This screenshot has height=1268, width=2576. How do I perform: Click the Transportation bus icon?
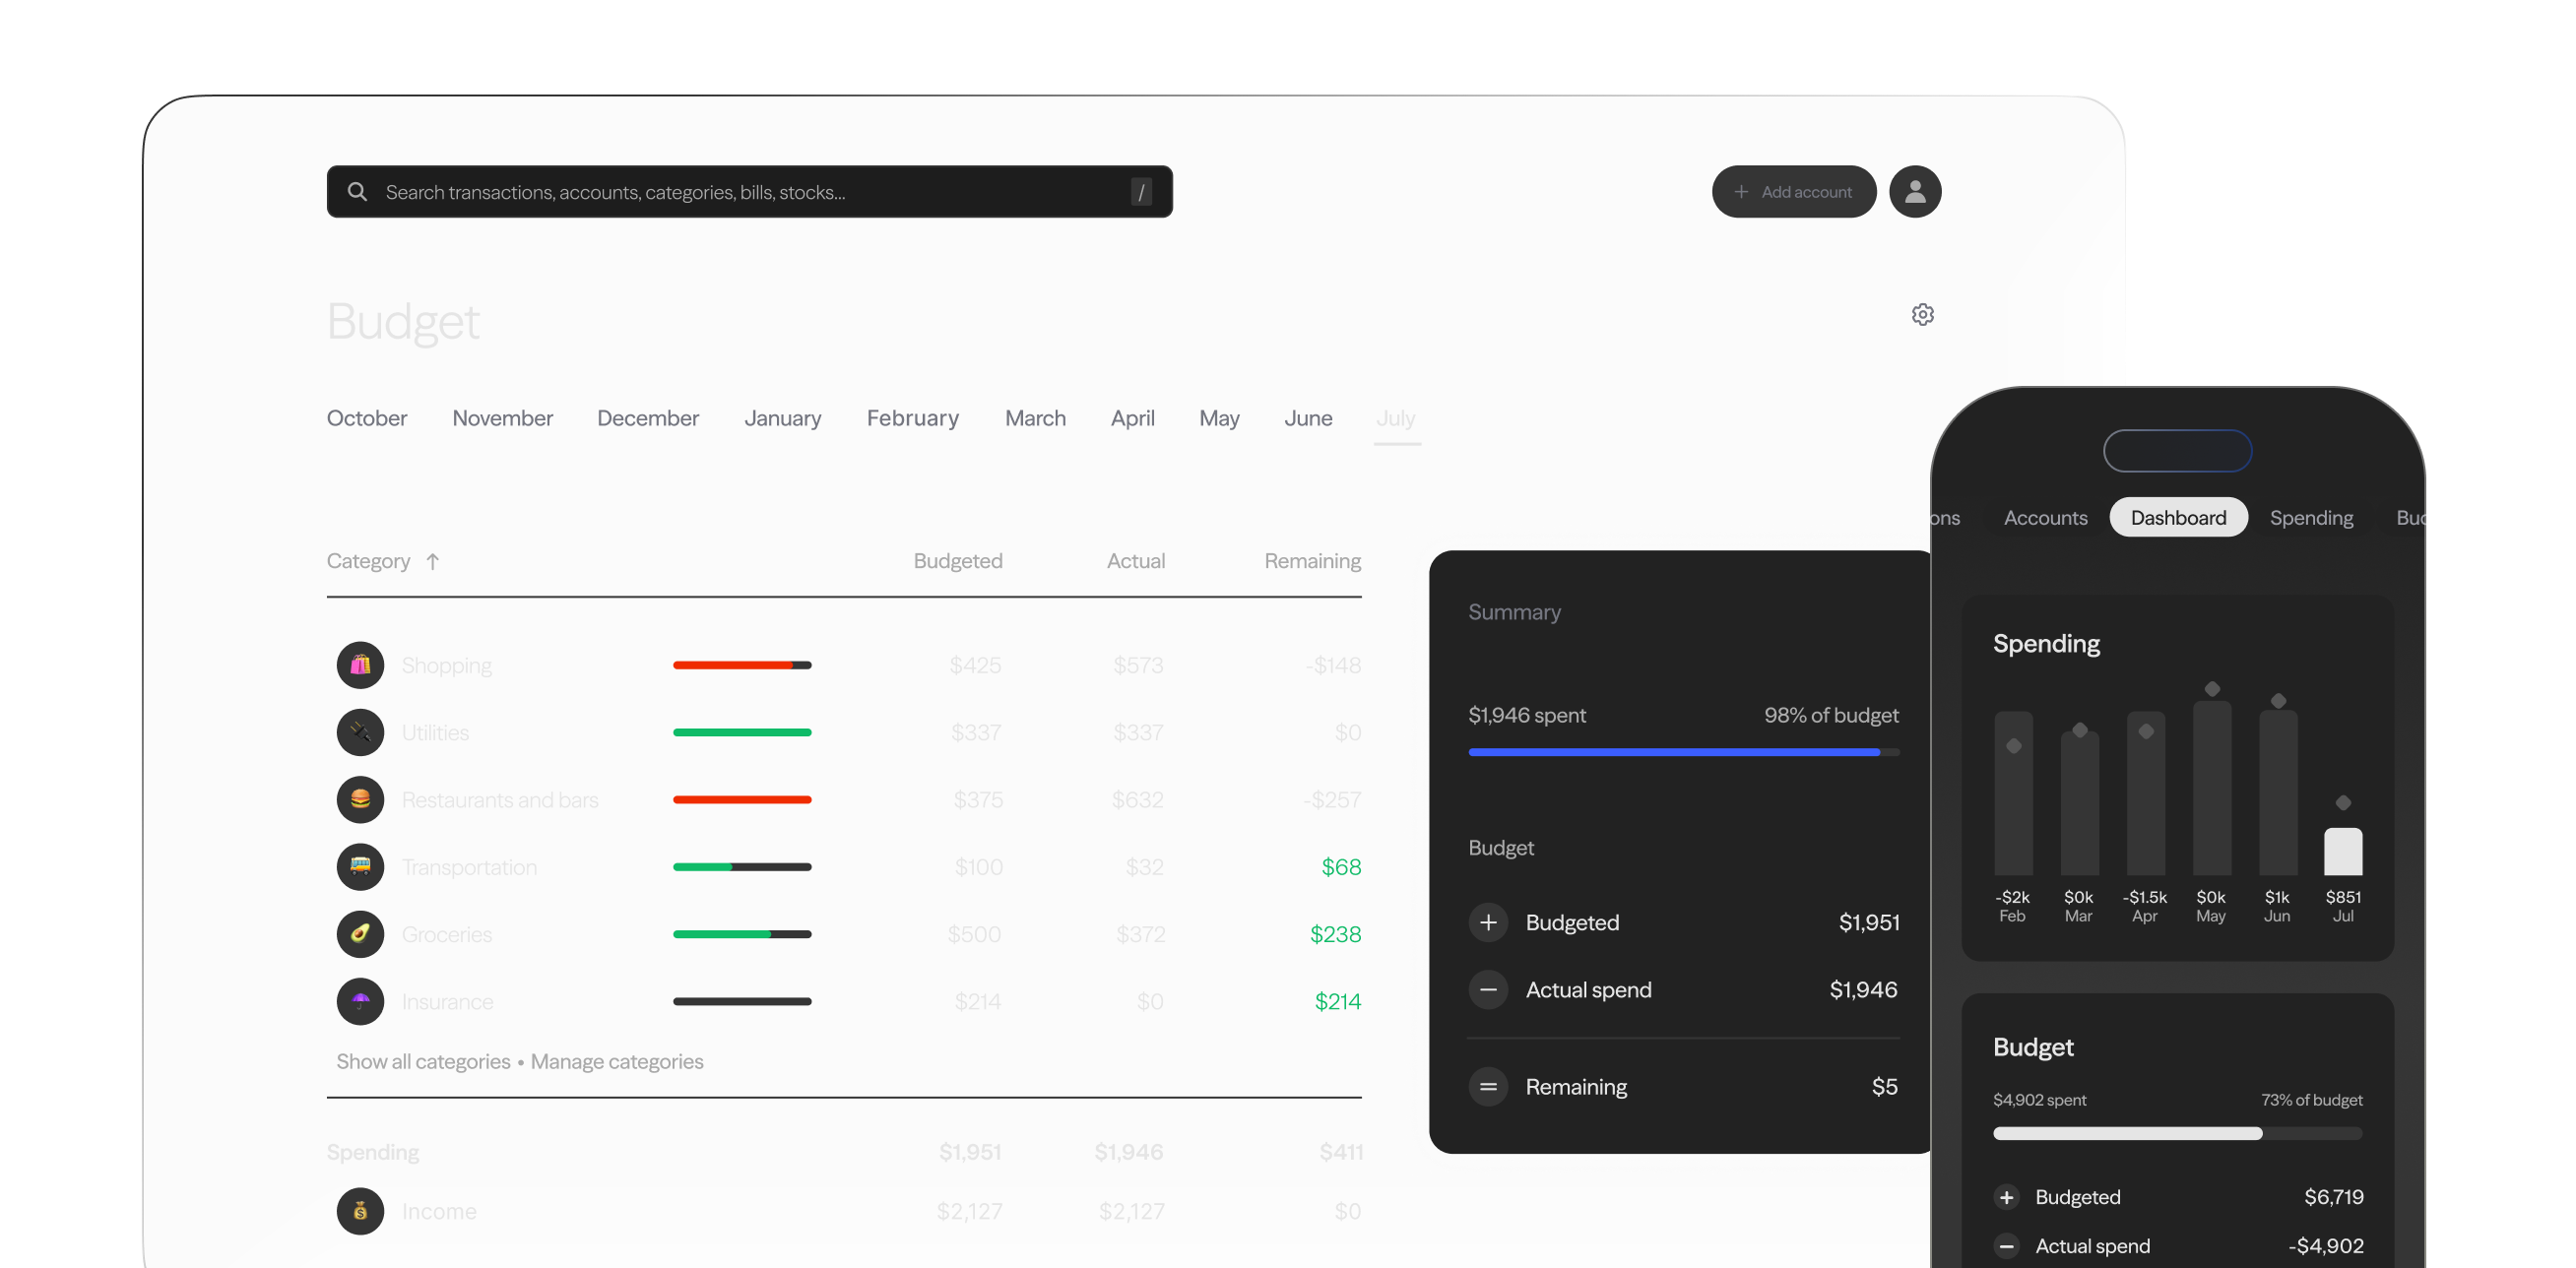pyautogui.click(x=360, y=866)
